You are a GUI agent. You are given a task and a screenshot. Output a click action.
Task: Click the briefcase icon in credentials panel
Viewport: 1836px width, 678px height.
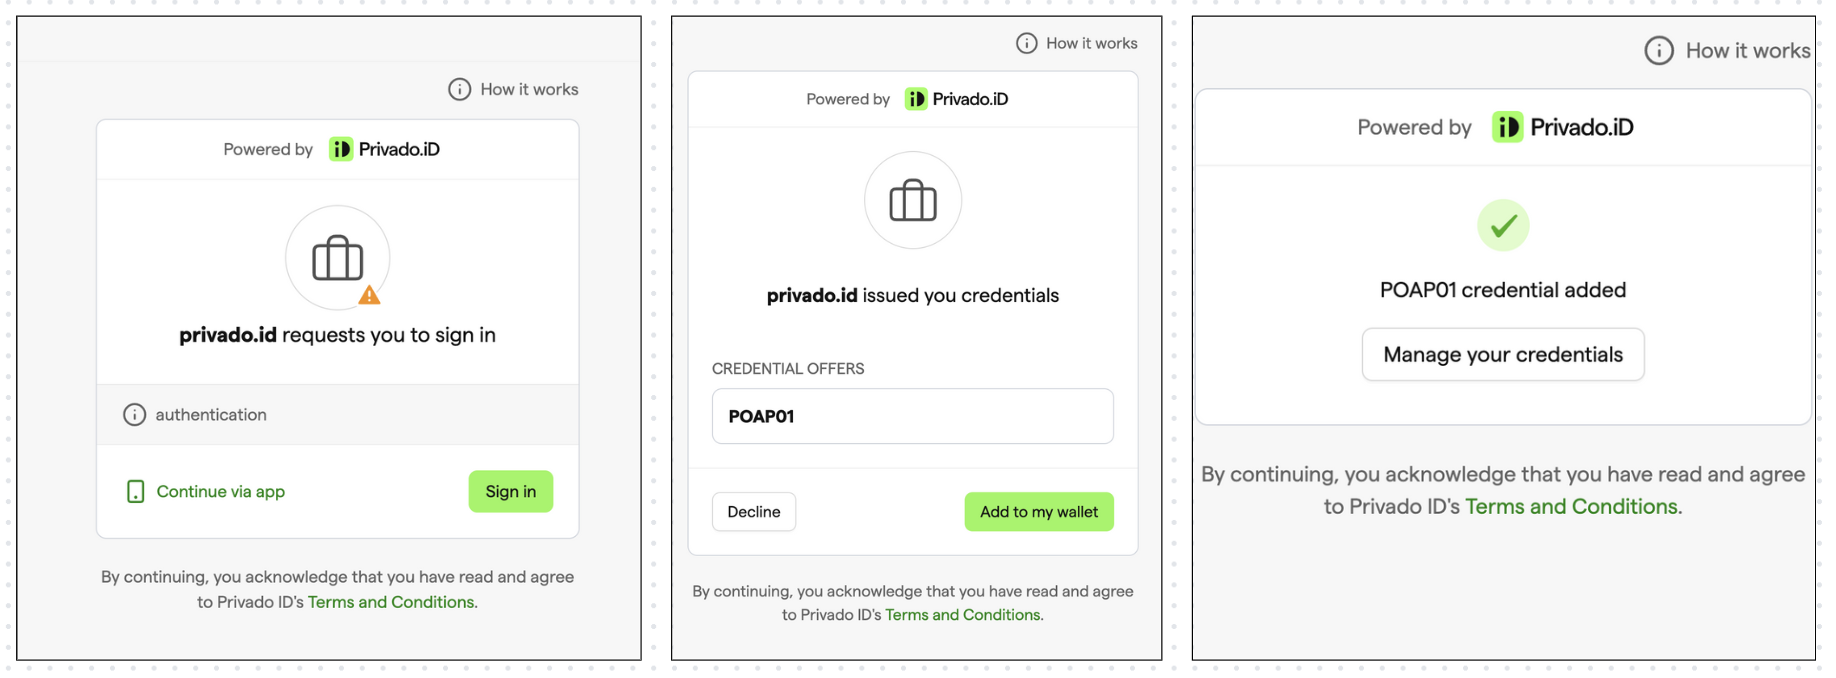[913, 200]
